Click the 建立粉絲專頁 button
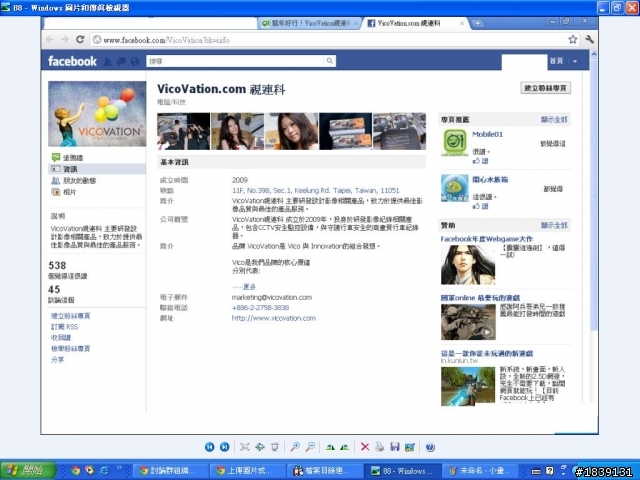The image size is (640, 480). pos(546,88)
